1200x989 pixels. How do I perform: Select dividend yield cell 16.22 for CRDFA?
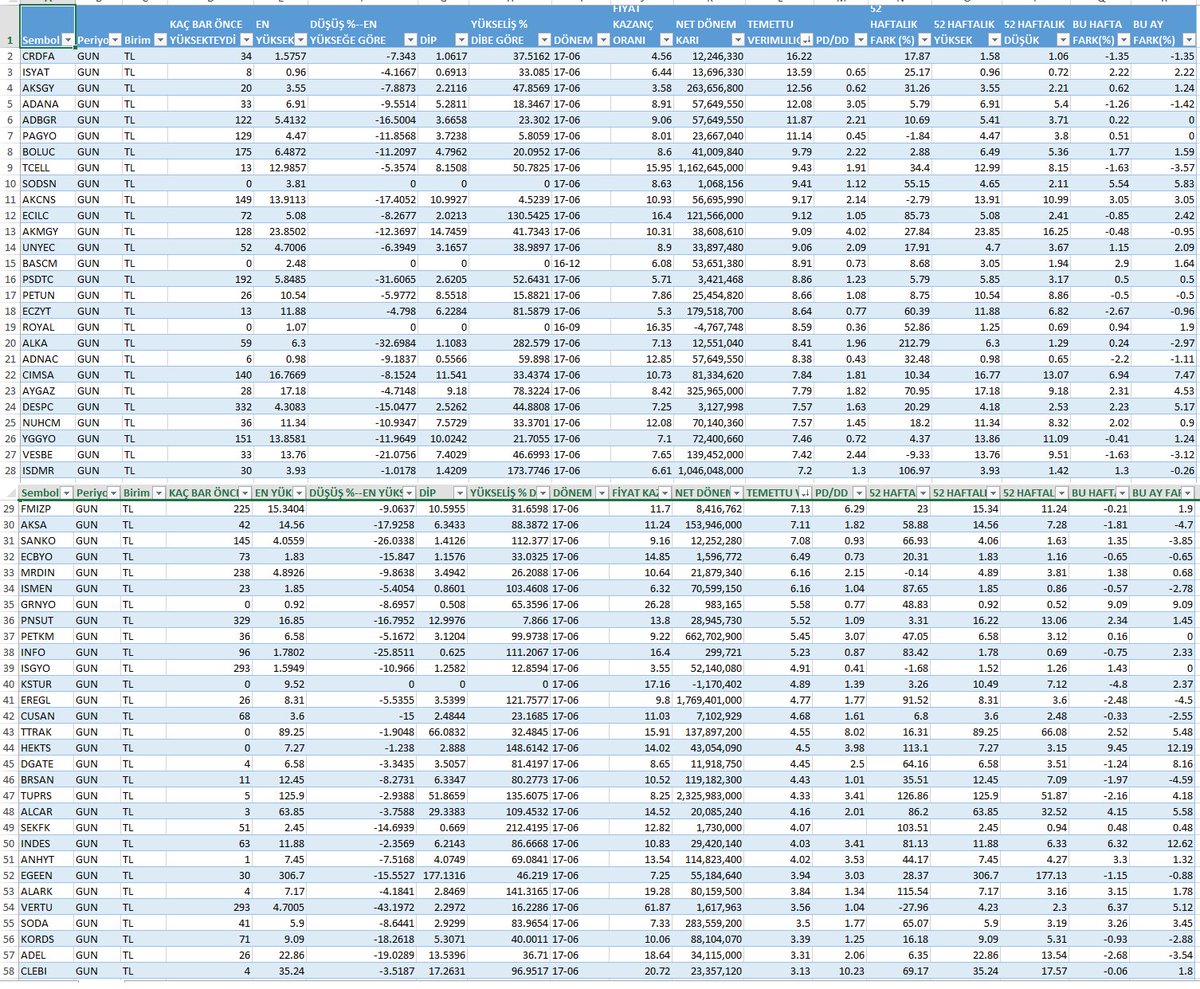(x=779, y=57)
